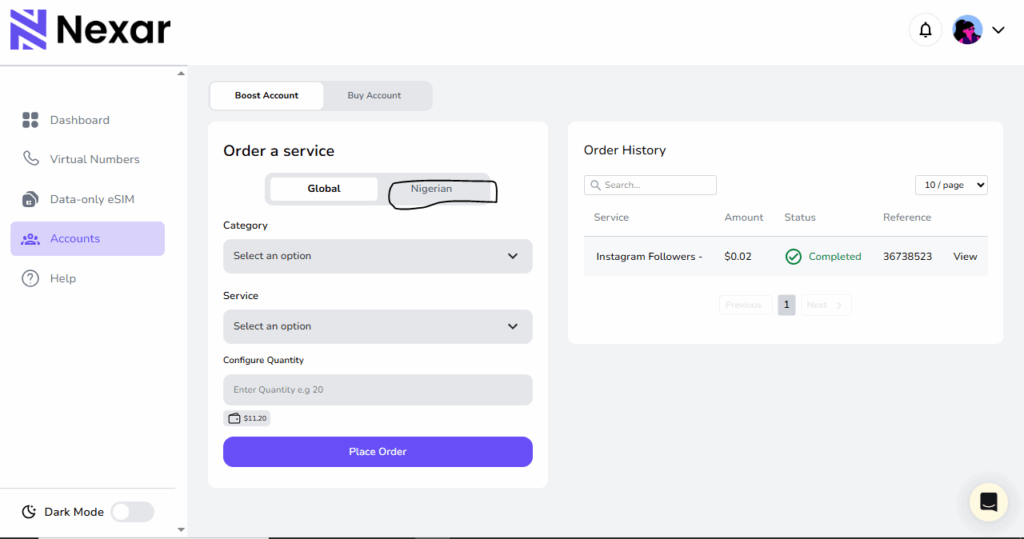The image size is (1024, 539).
Task: Click the Help question mark icon
Action: (x=30, y=278)
